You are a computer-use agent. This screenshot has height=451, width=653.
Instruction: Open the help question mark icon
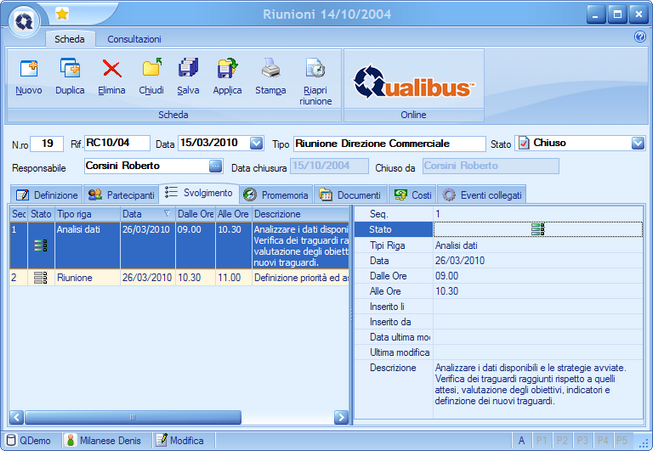[x=640, y=37]
